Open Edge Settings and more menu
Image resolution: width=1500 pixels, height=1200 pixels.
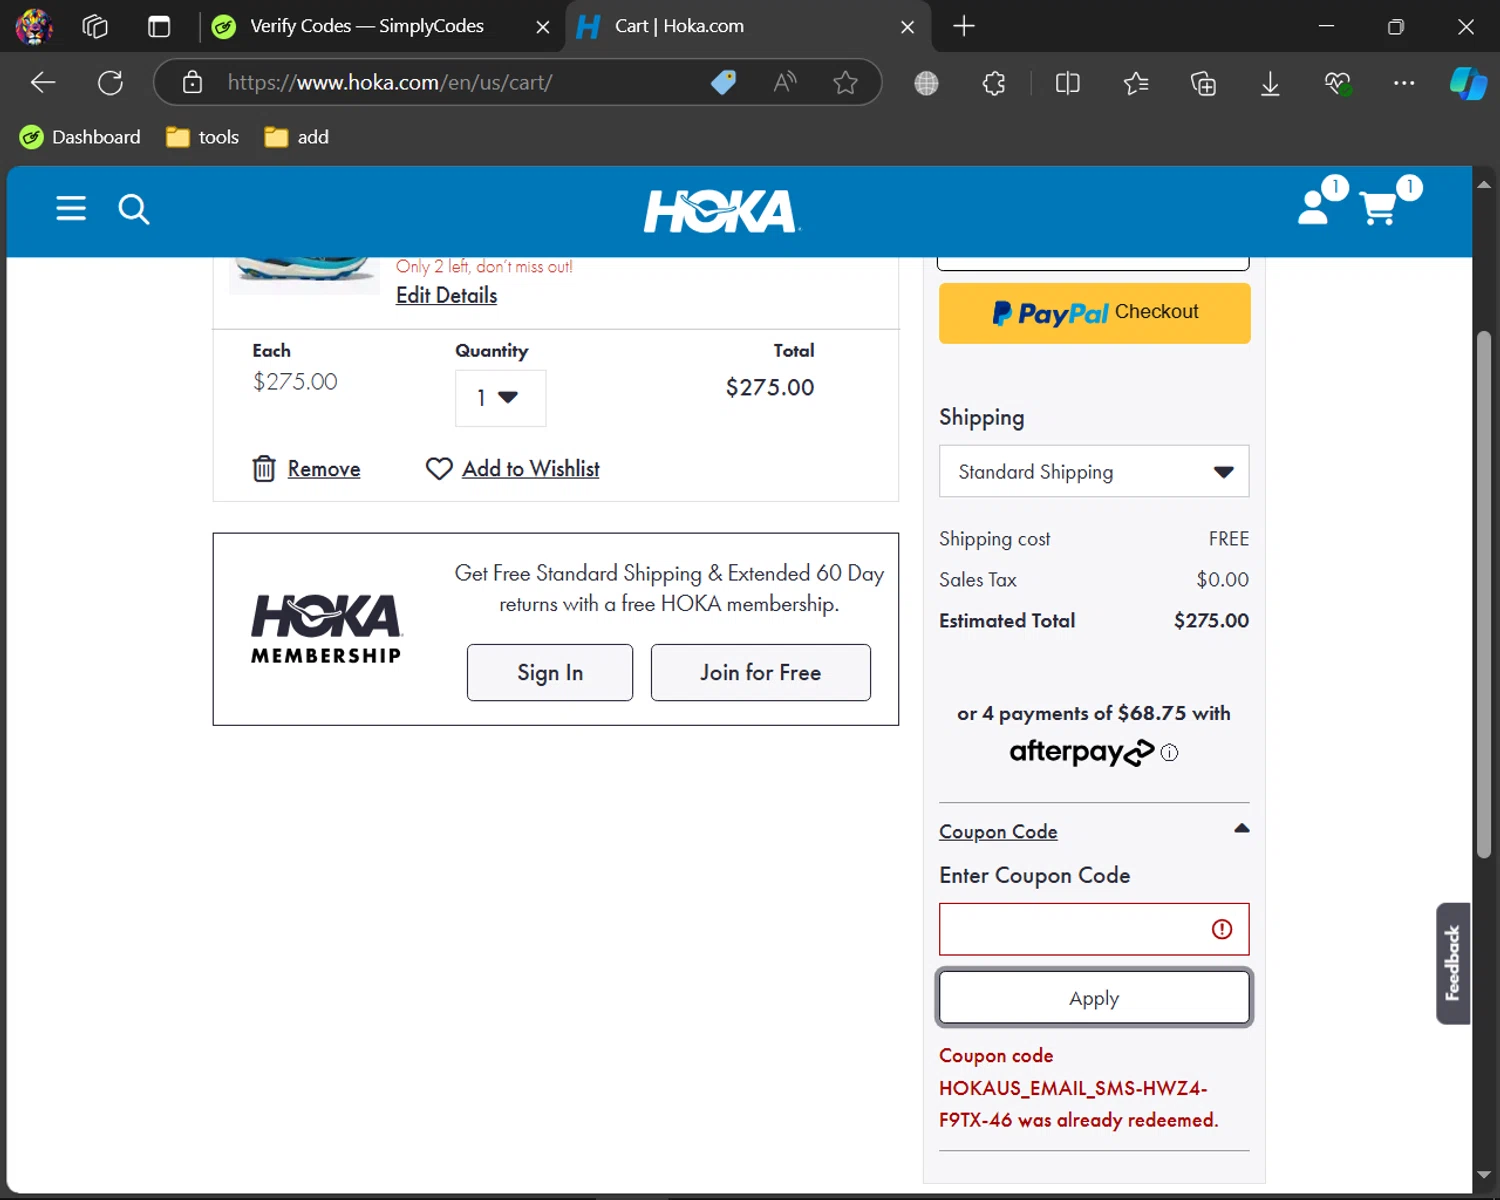coord(1404,83)
